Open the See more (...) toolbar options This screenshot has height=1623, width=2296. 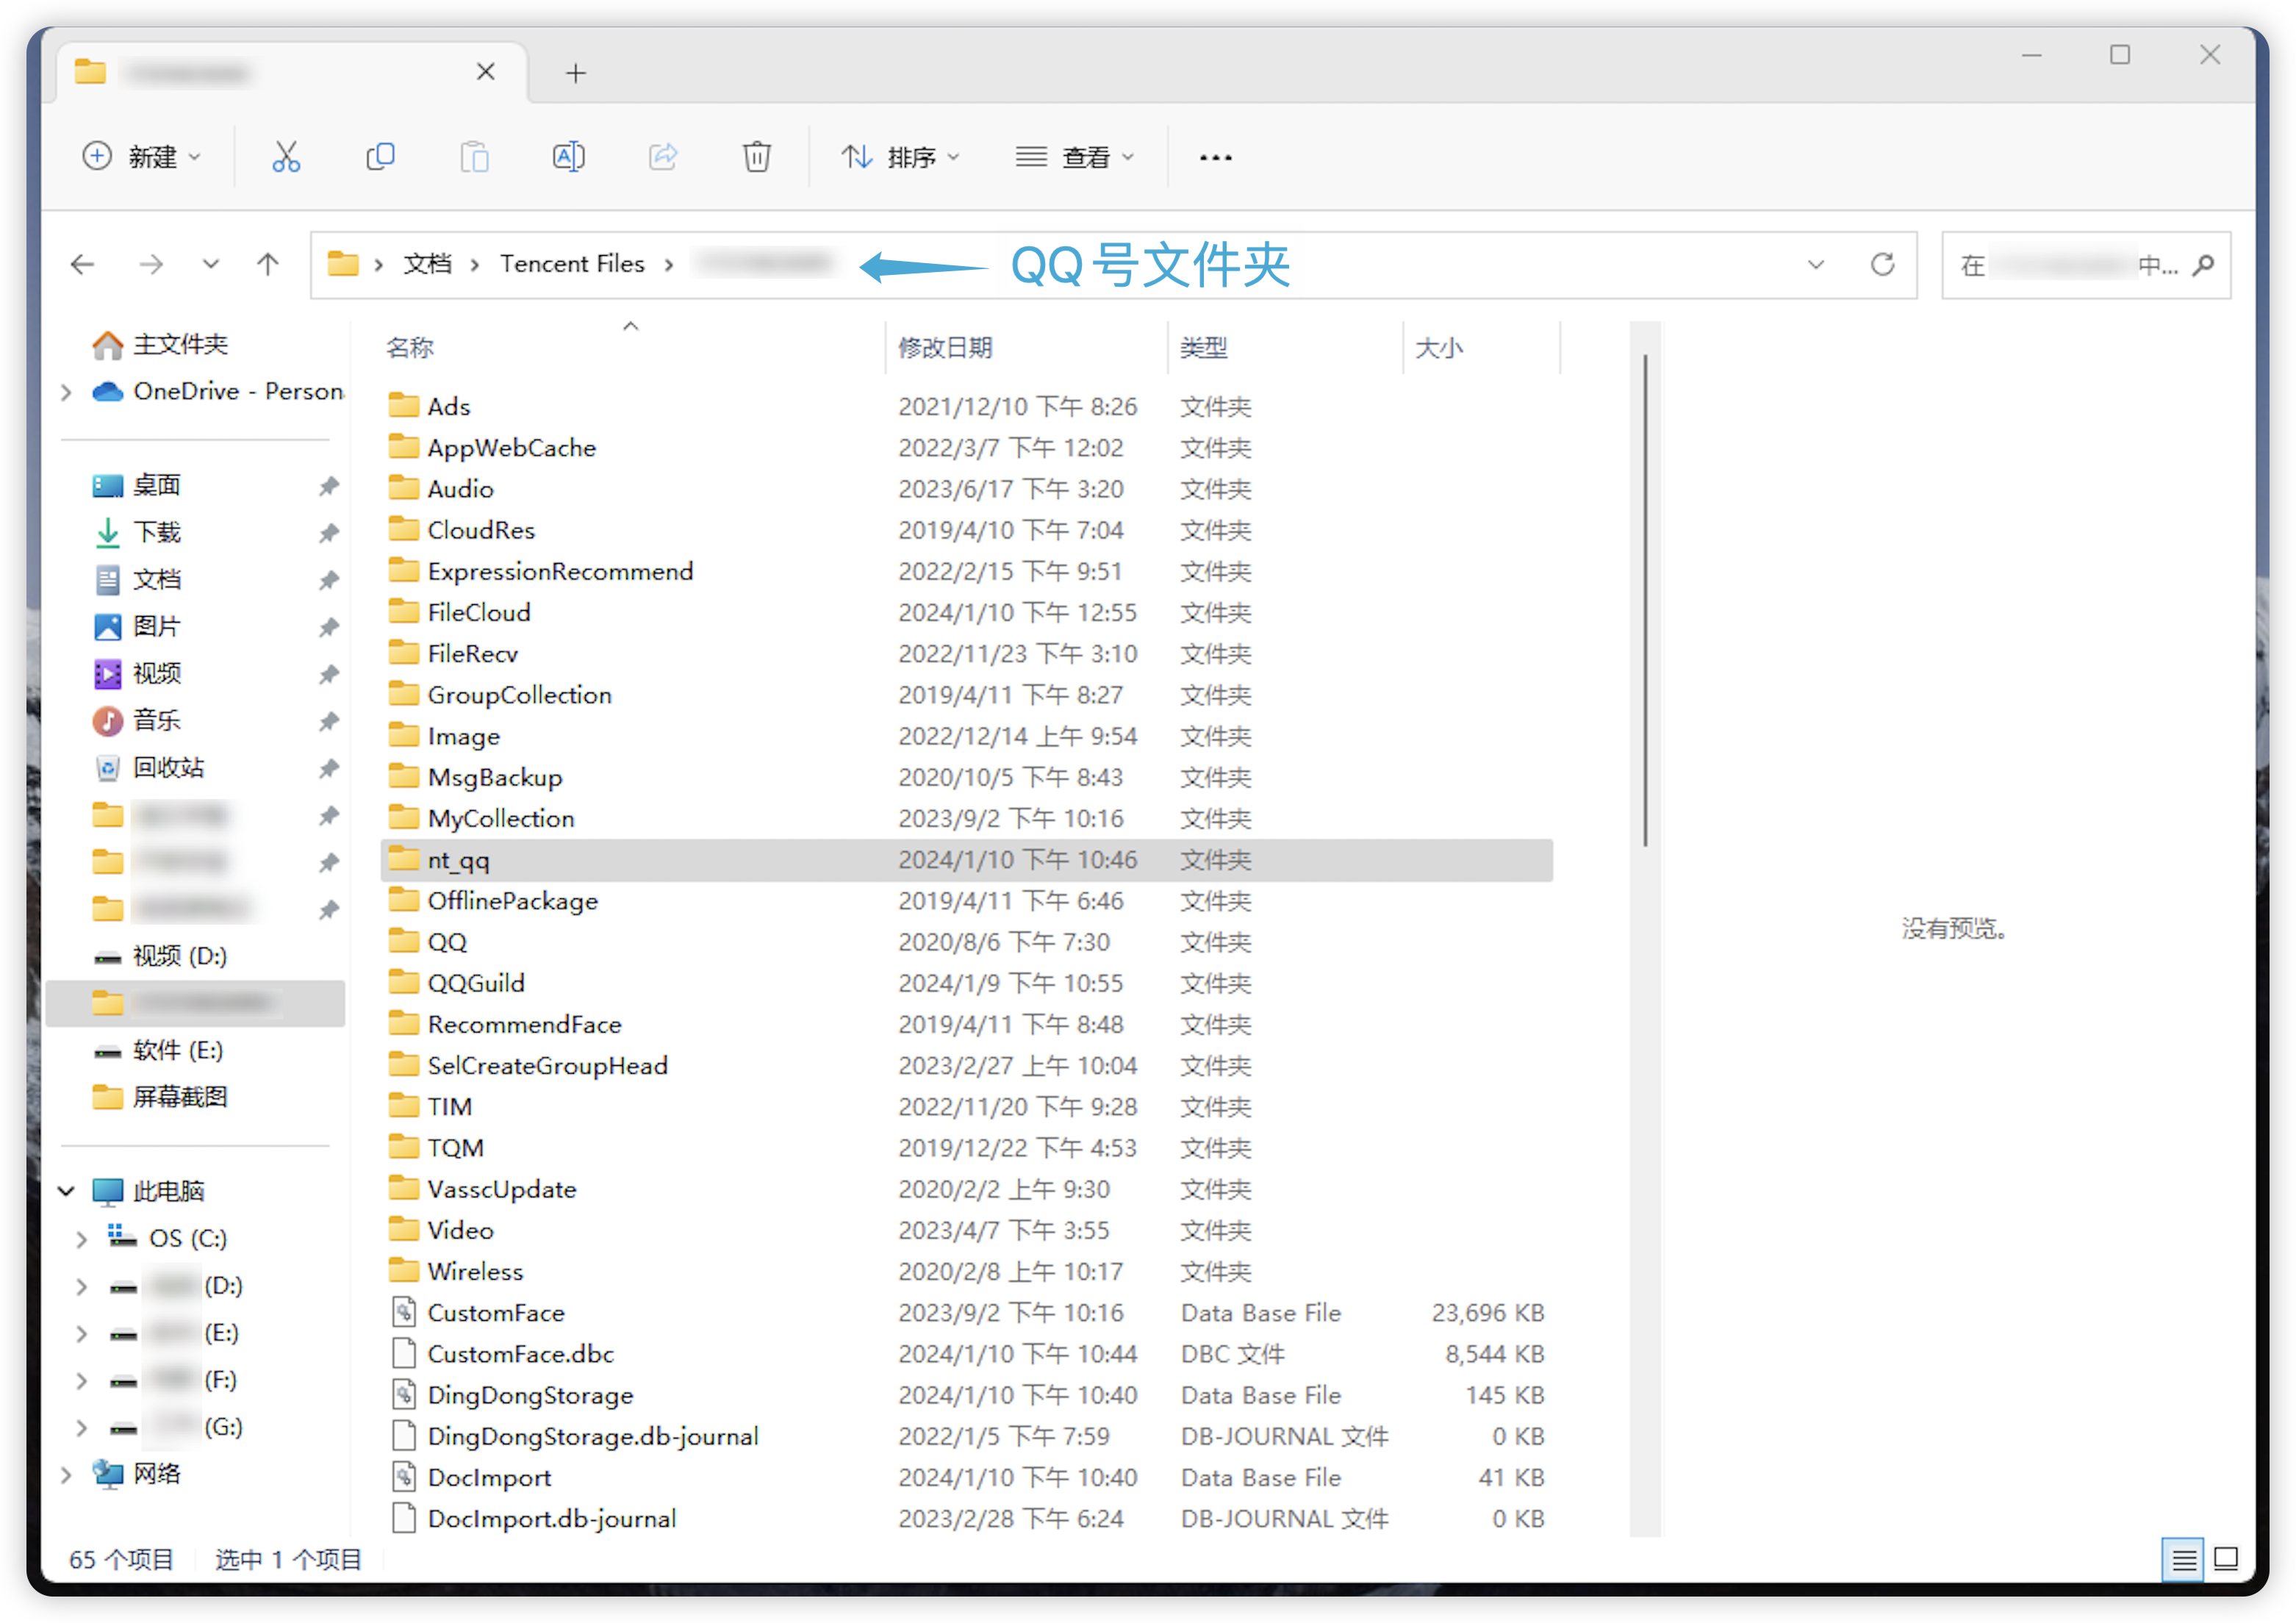(1215, 156)
